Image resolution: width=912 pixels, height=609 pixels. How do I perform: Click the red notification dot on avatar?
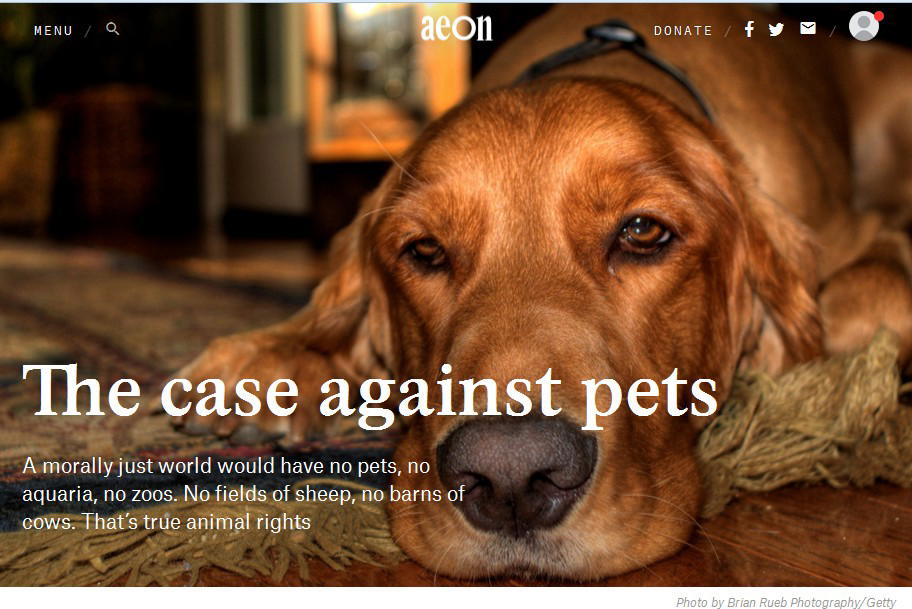point(879,16)
